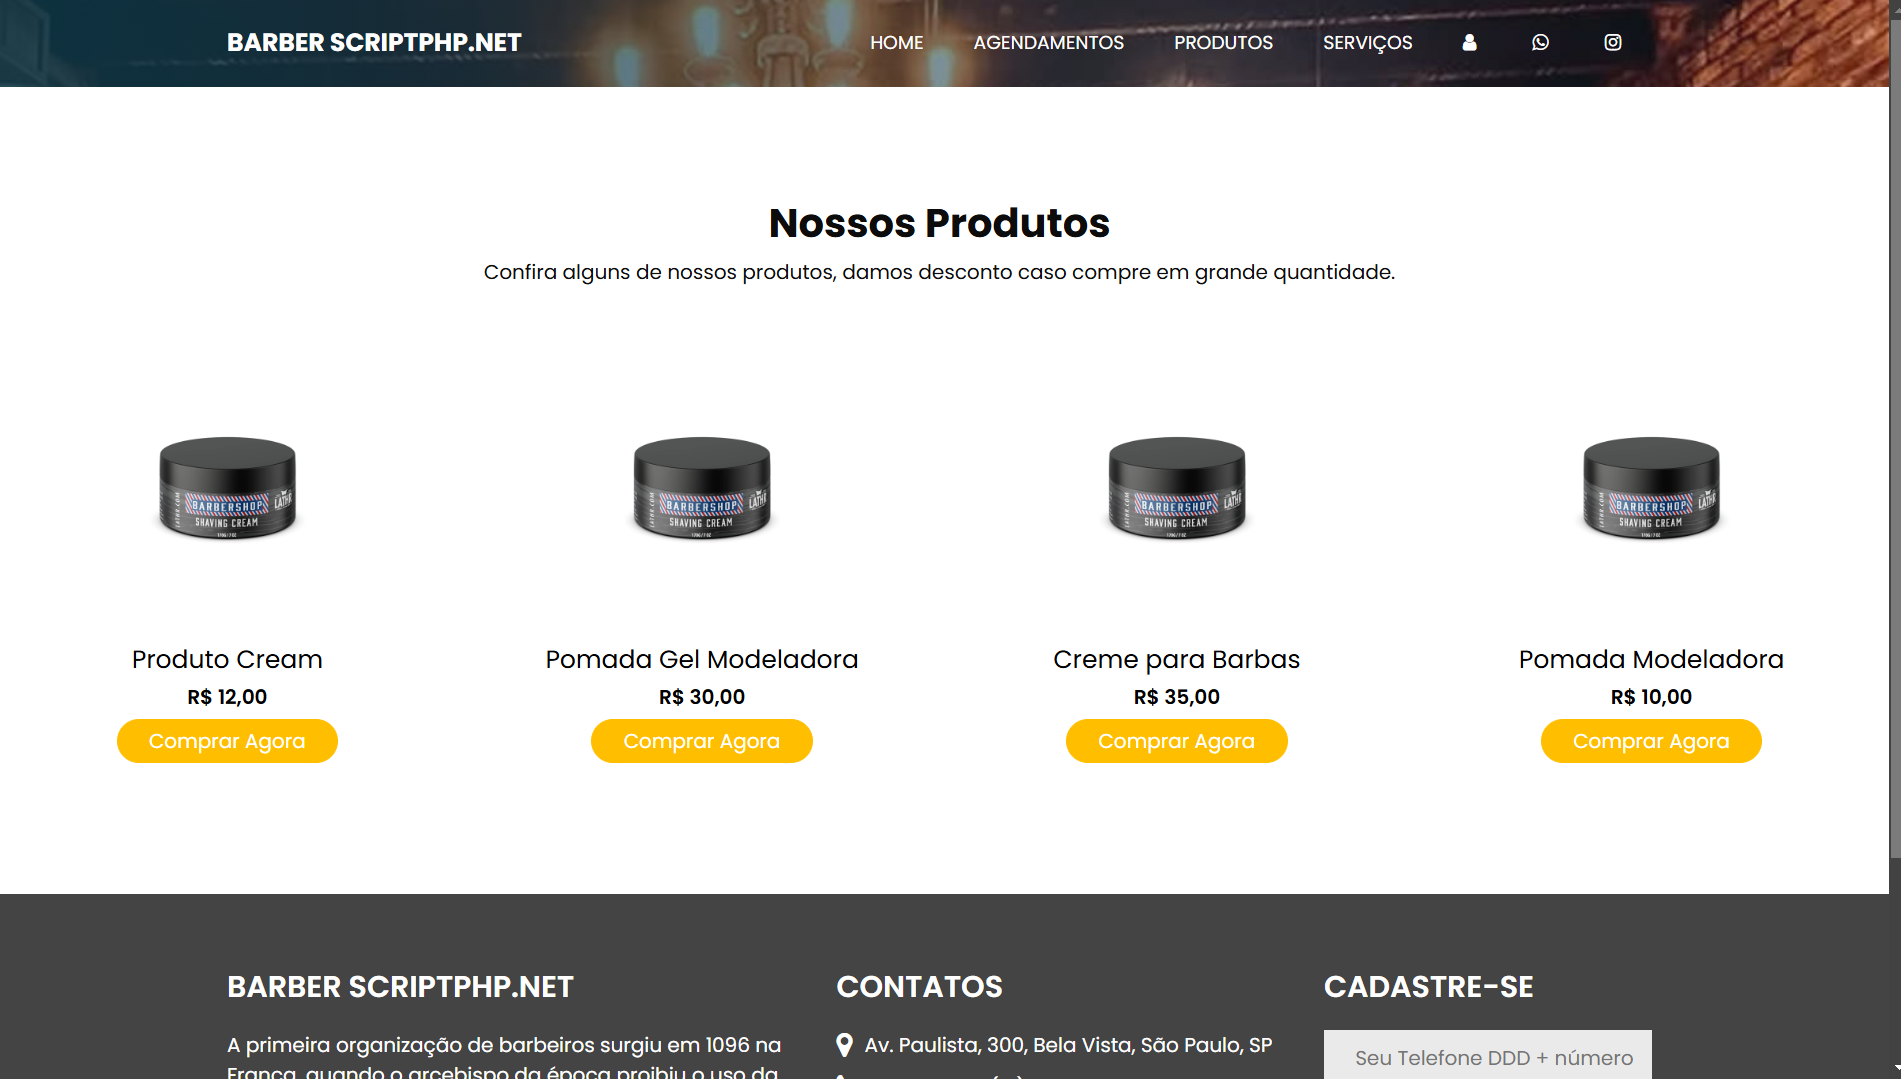Open the Pomada Gel Modeladora product image
The image size is (1901, 1079).
(x=702, y=488)
